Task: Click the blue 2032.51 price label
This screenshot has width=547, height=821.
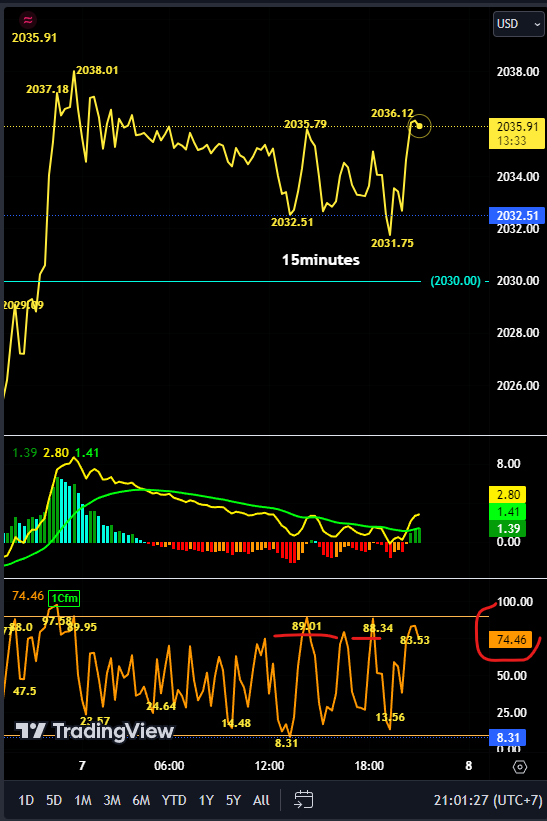Action: [x=517, y=215]
